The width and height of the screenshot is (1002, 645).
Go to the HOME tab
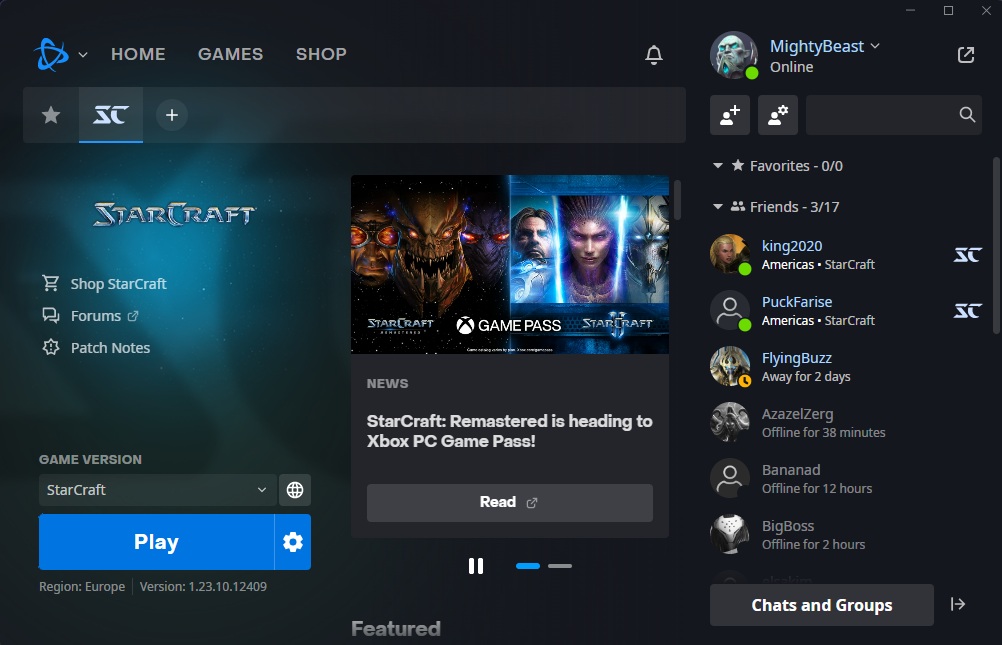(138, 54)
